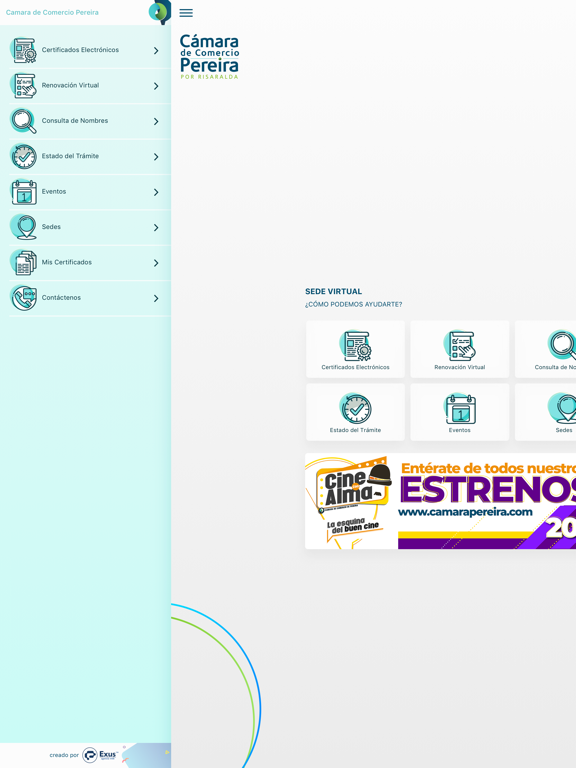Click the SEDE VIRTUAL heading
The image size is (576, 768).
coord(334,291)
